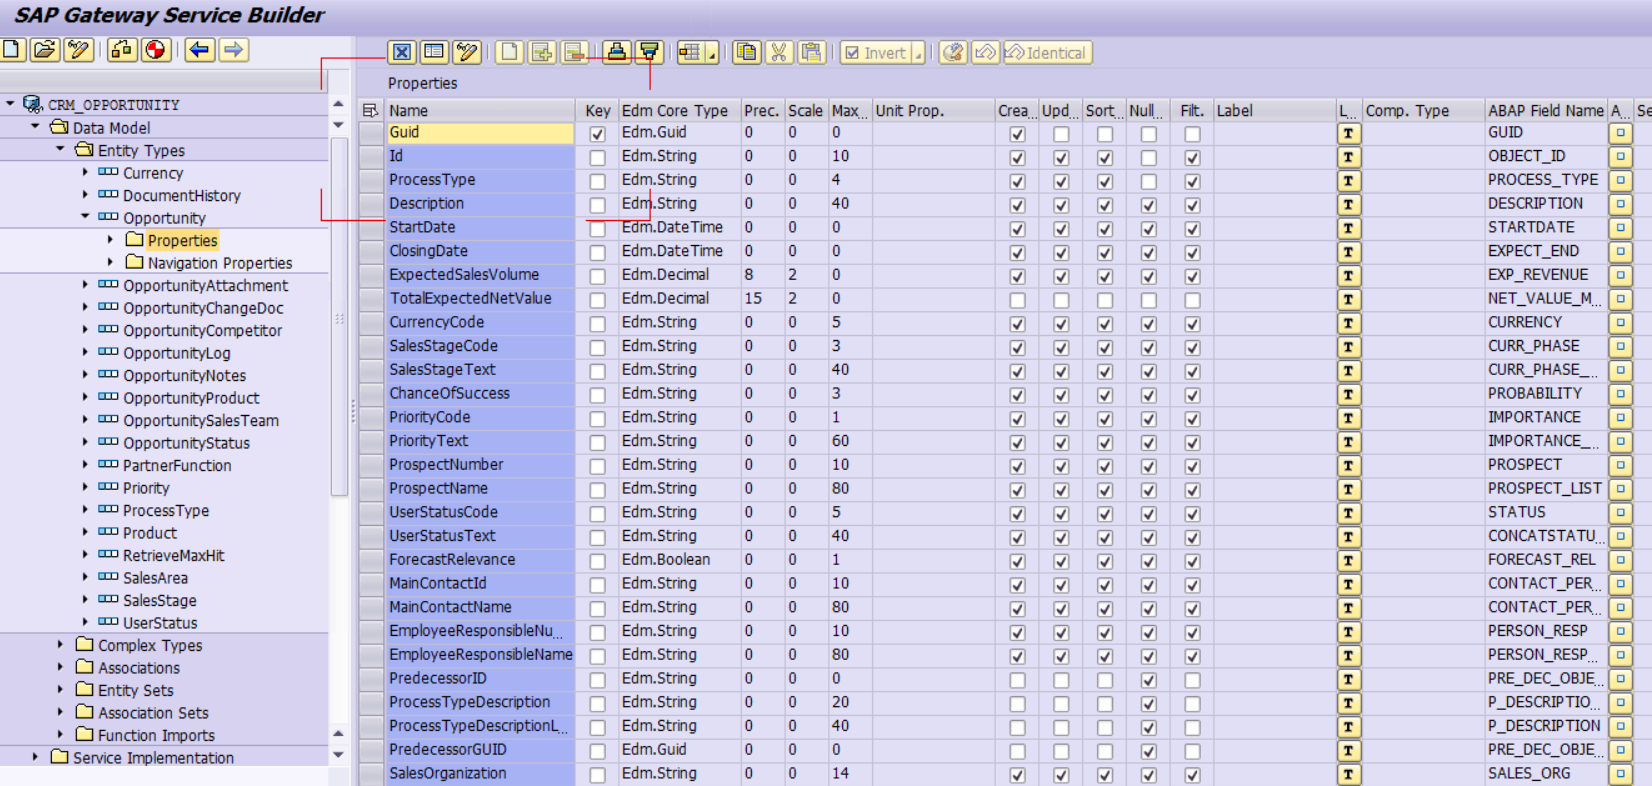This screenshot has width=1652, height=786.
Task: Toggle the Nullable checkbox for ClosingDate
Action: 1149,253
